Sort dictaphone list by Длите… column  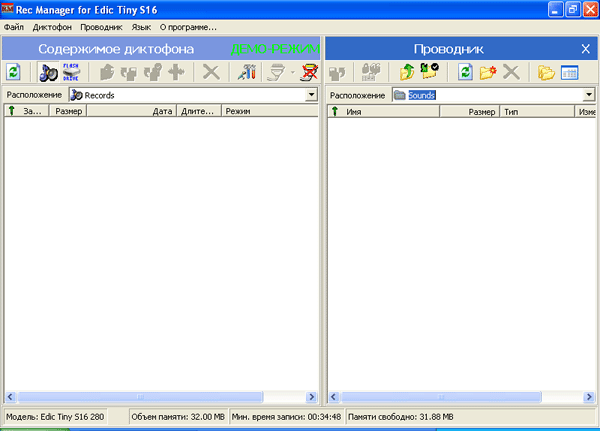(x=199, y=111)
